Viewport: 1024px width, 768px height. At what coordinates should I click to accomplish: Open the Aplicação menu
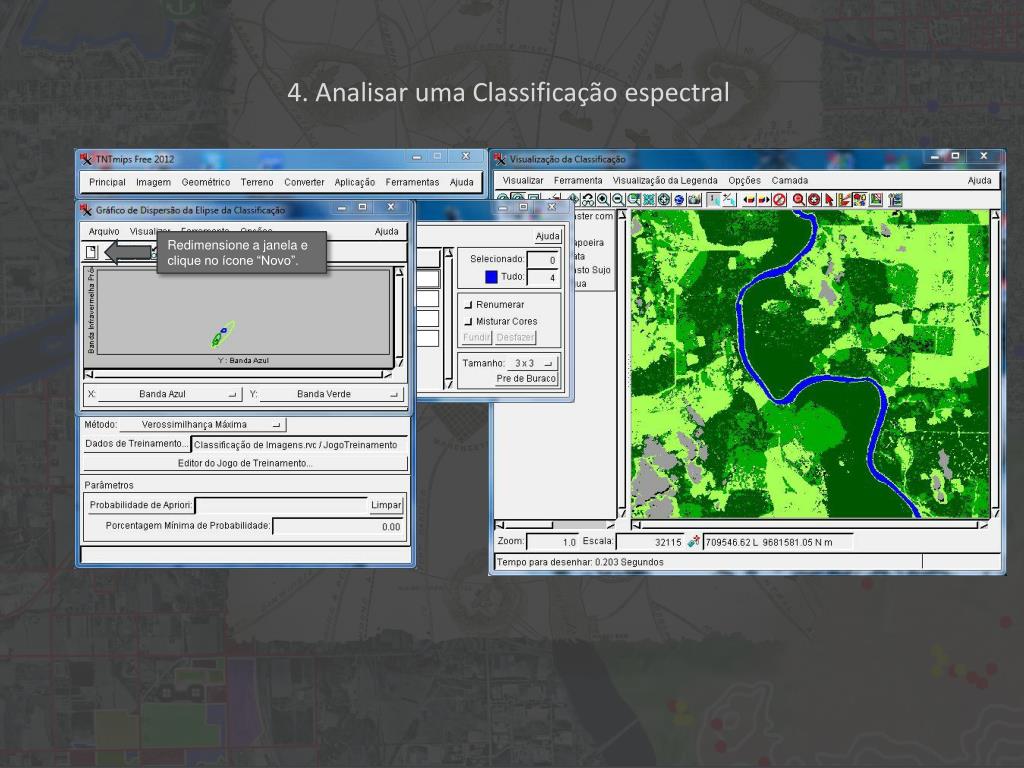(x=355, y=182)
